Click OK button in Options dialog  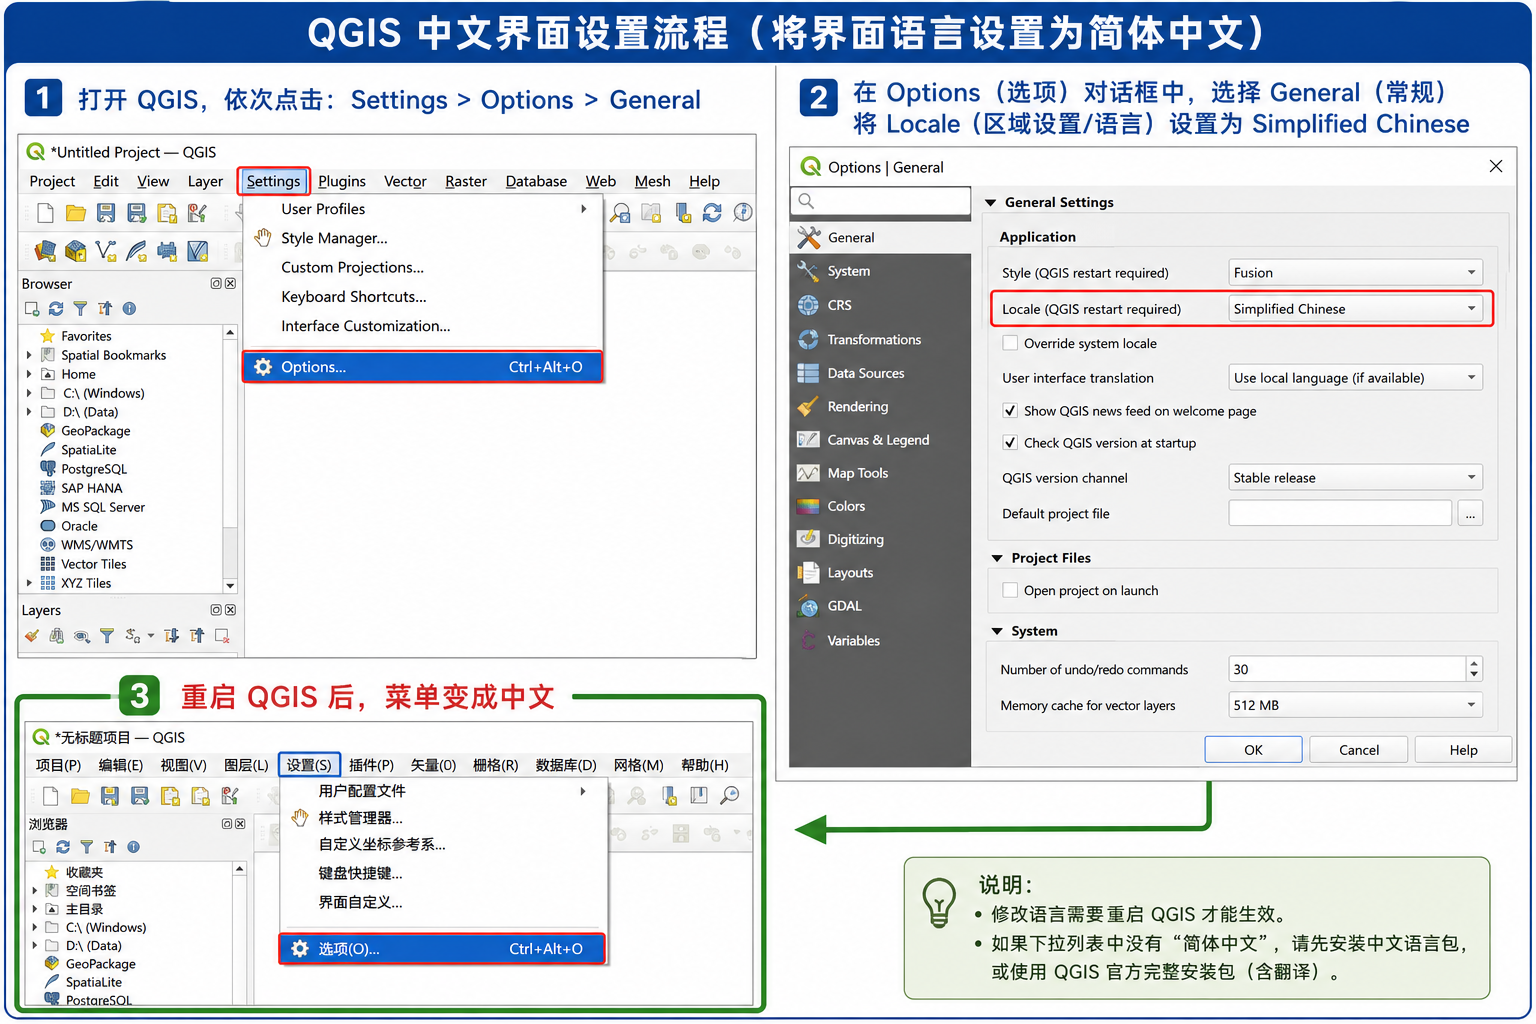point(1253,750)
